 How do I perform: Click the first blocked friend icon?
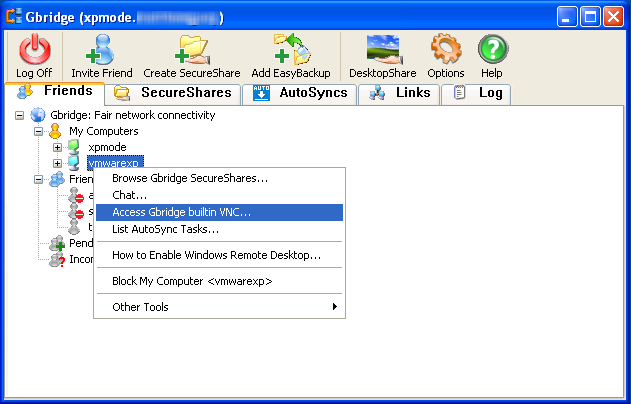click(76, 195)
